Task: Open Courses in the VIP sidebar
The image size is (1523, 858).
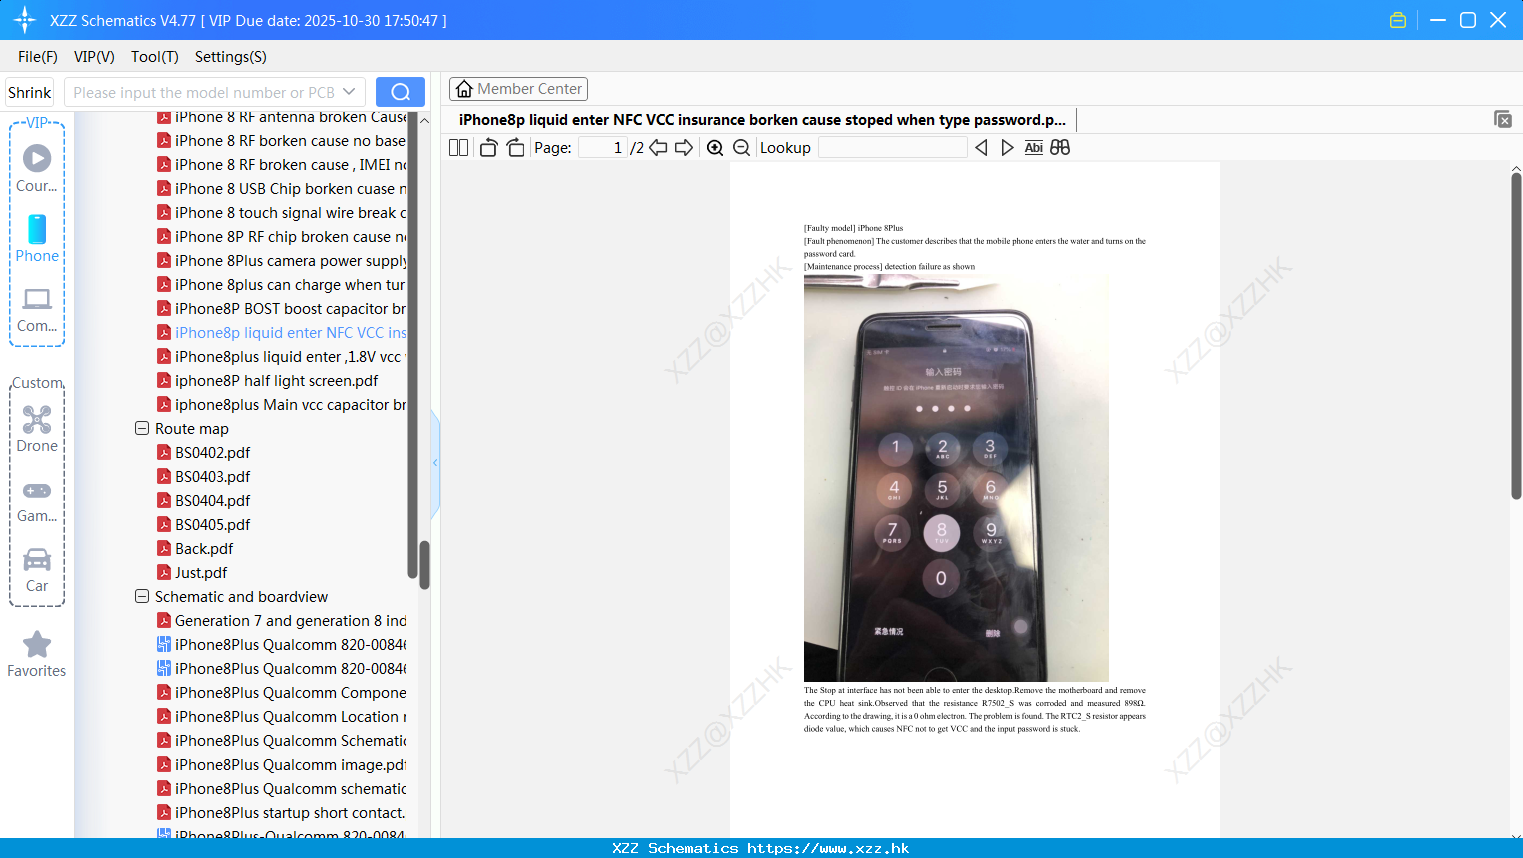Action: pyautogui.click(x=37, y=168)
